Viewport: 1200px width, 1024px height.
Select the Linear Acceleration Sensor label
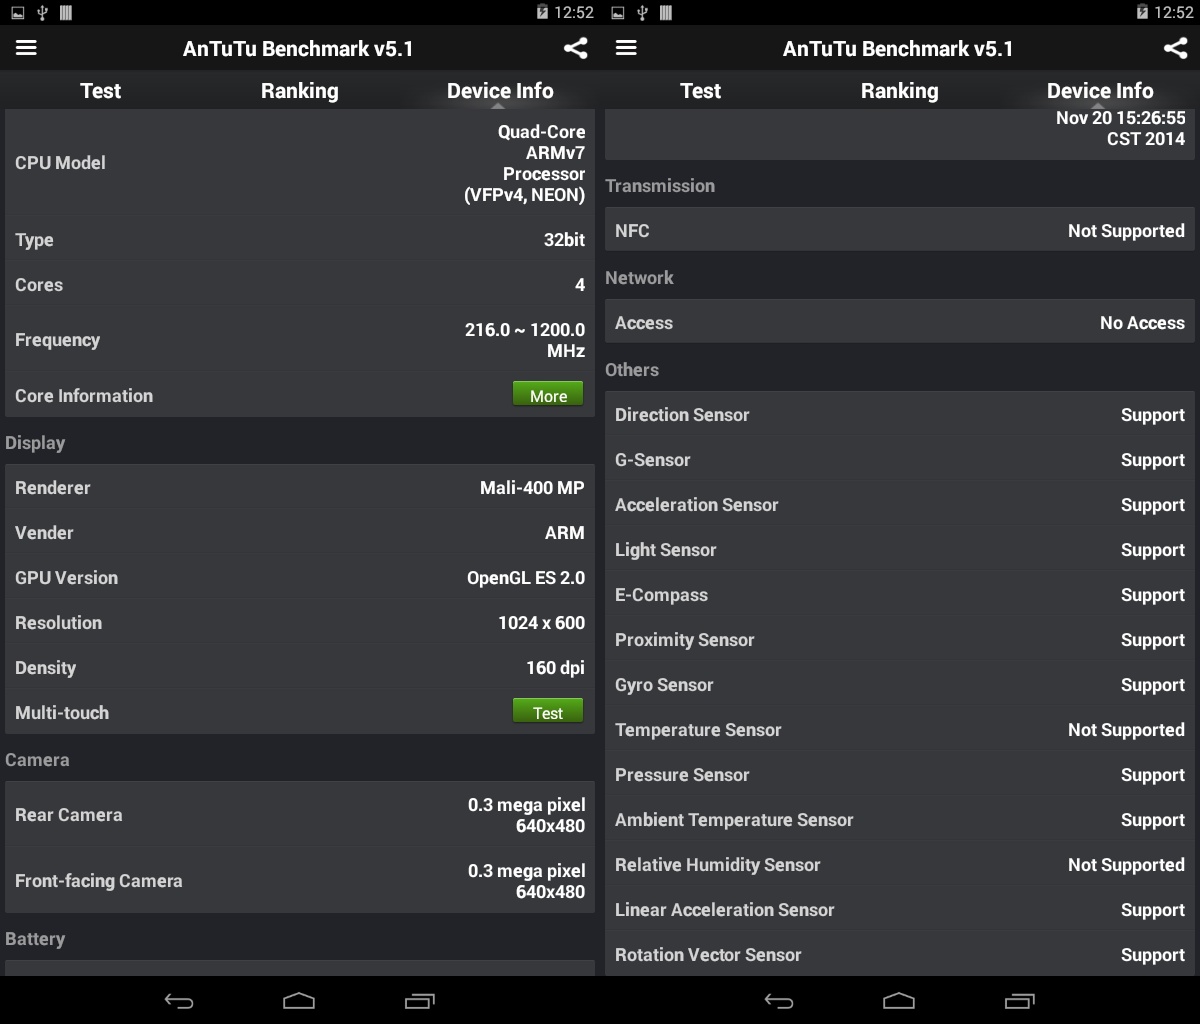click(725, 910)
